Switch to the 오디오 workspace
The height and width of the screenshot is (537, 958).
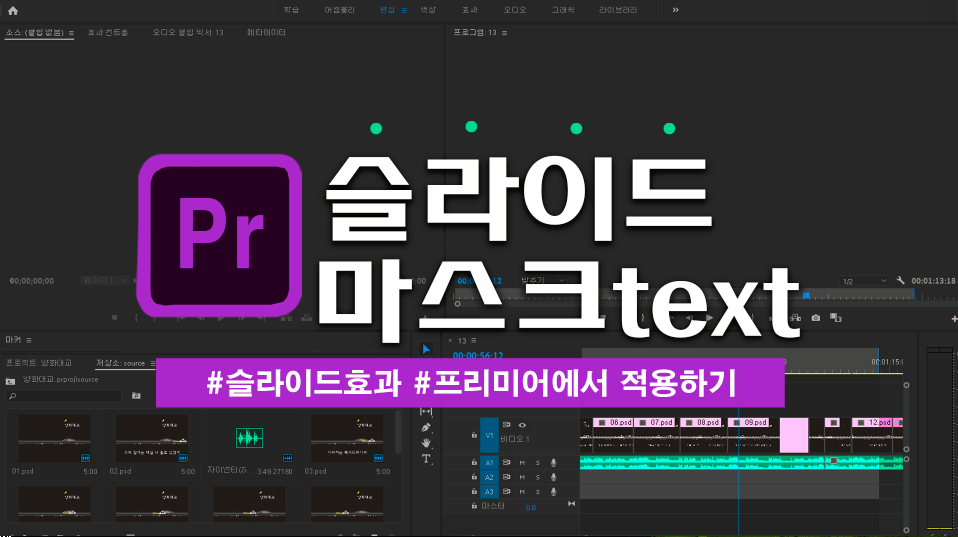[514, 10]
